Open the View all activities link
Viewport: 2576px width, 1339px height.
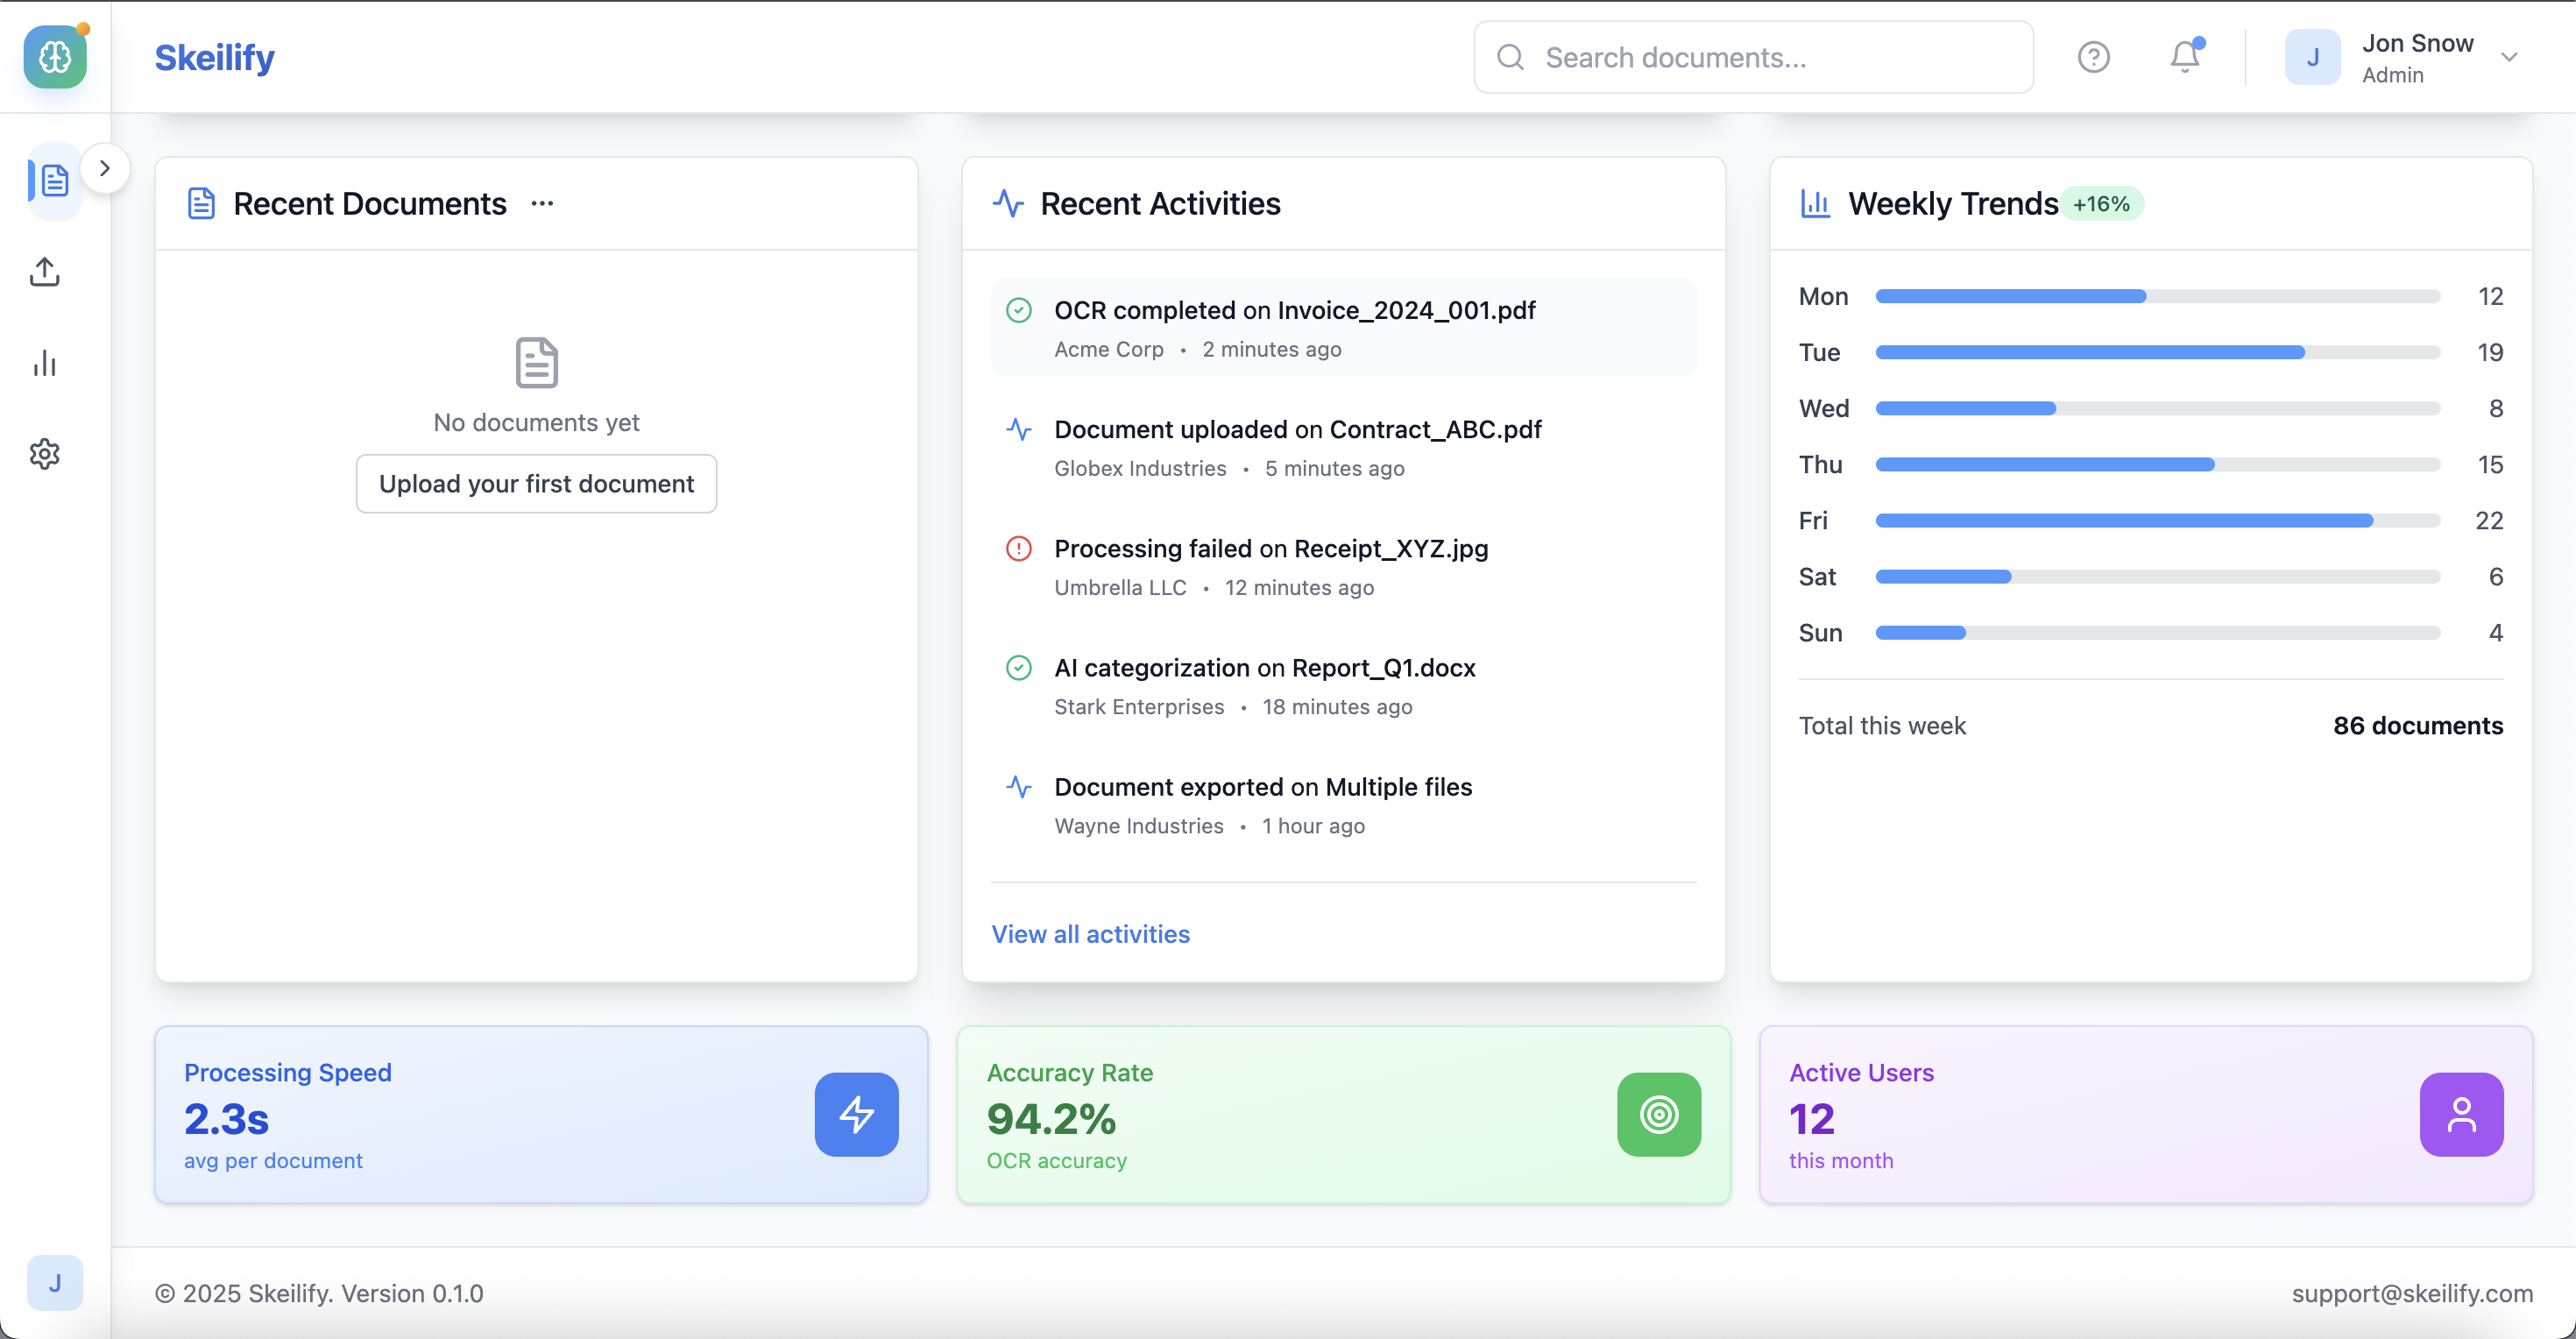(1090, 934)
